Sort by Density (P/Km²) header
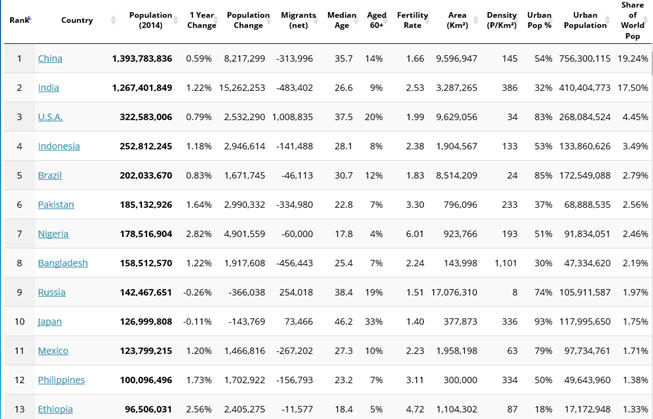The image size is (653, 419). (501, 20)
